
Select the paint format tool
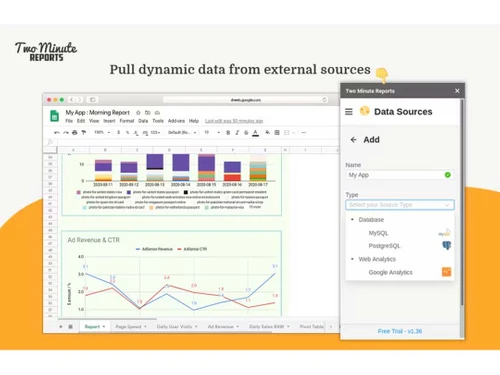pos(84,133)
